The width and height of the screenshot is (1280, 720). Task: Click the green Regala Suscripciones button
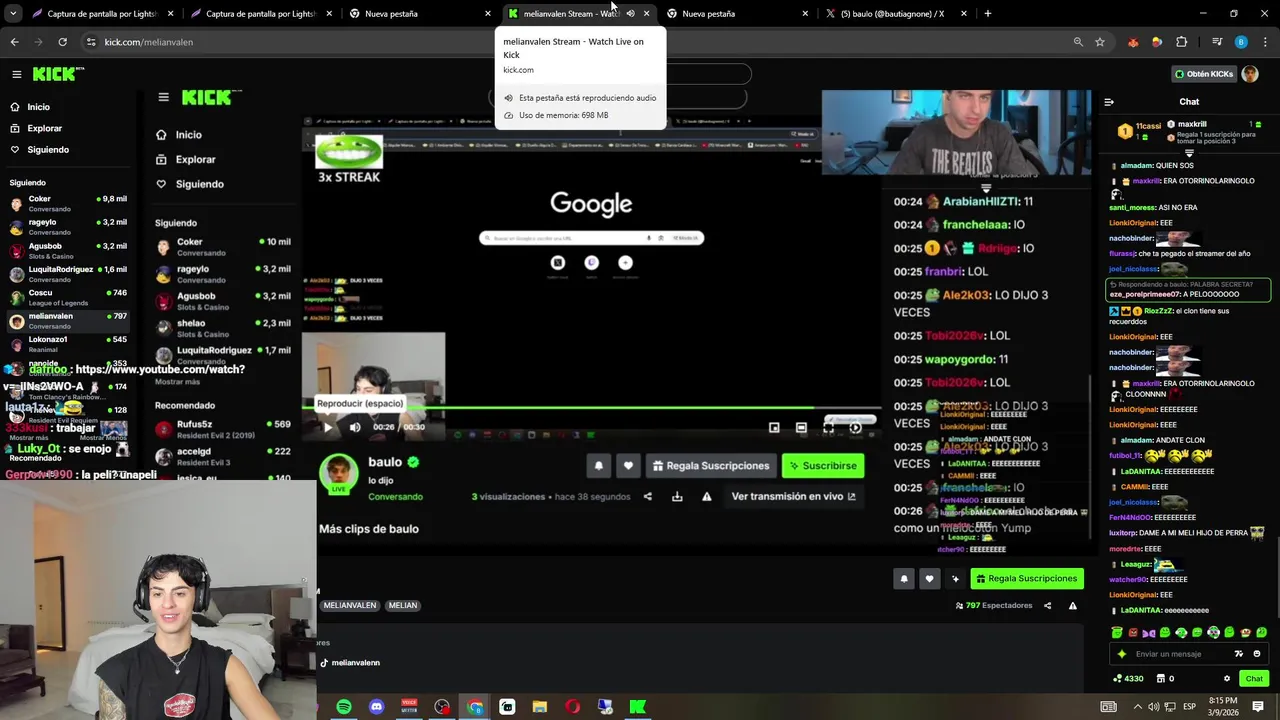point(1027,578)
